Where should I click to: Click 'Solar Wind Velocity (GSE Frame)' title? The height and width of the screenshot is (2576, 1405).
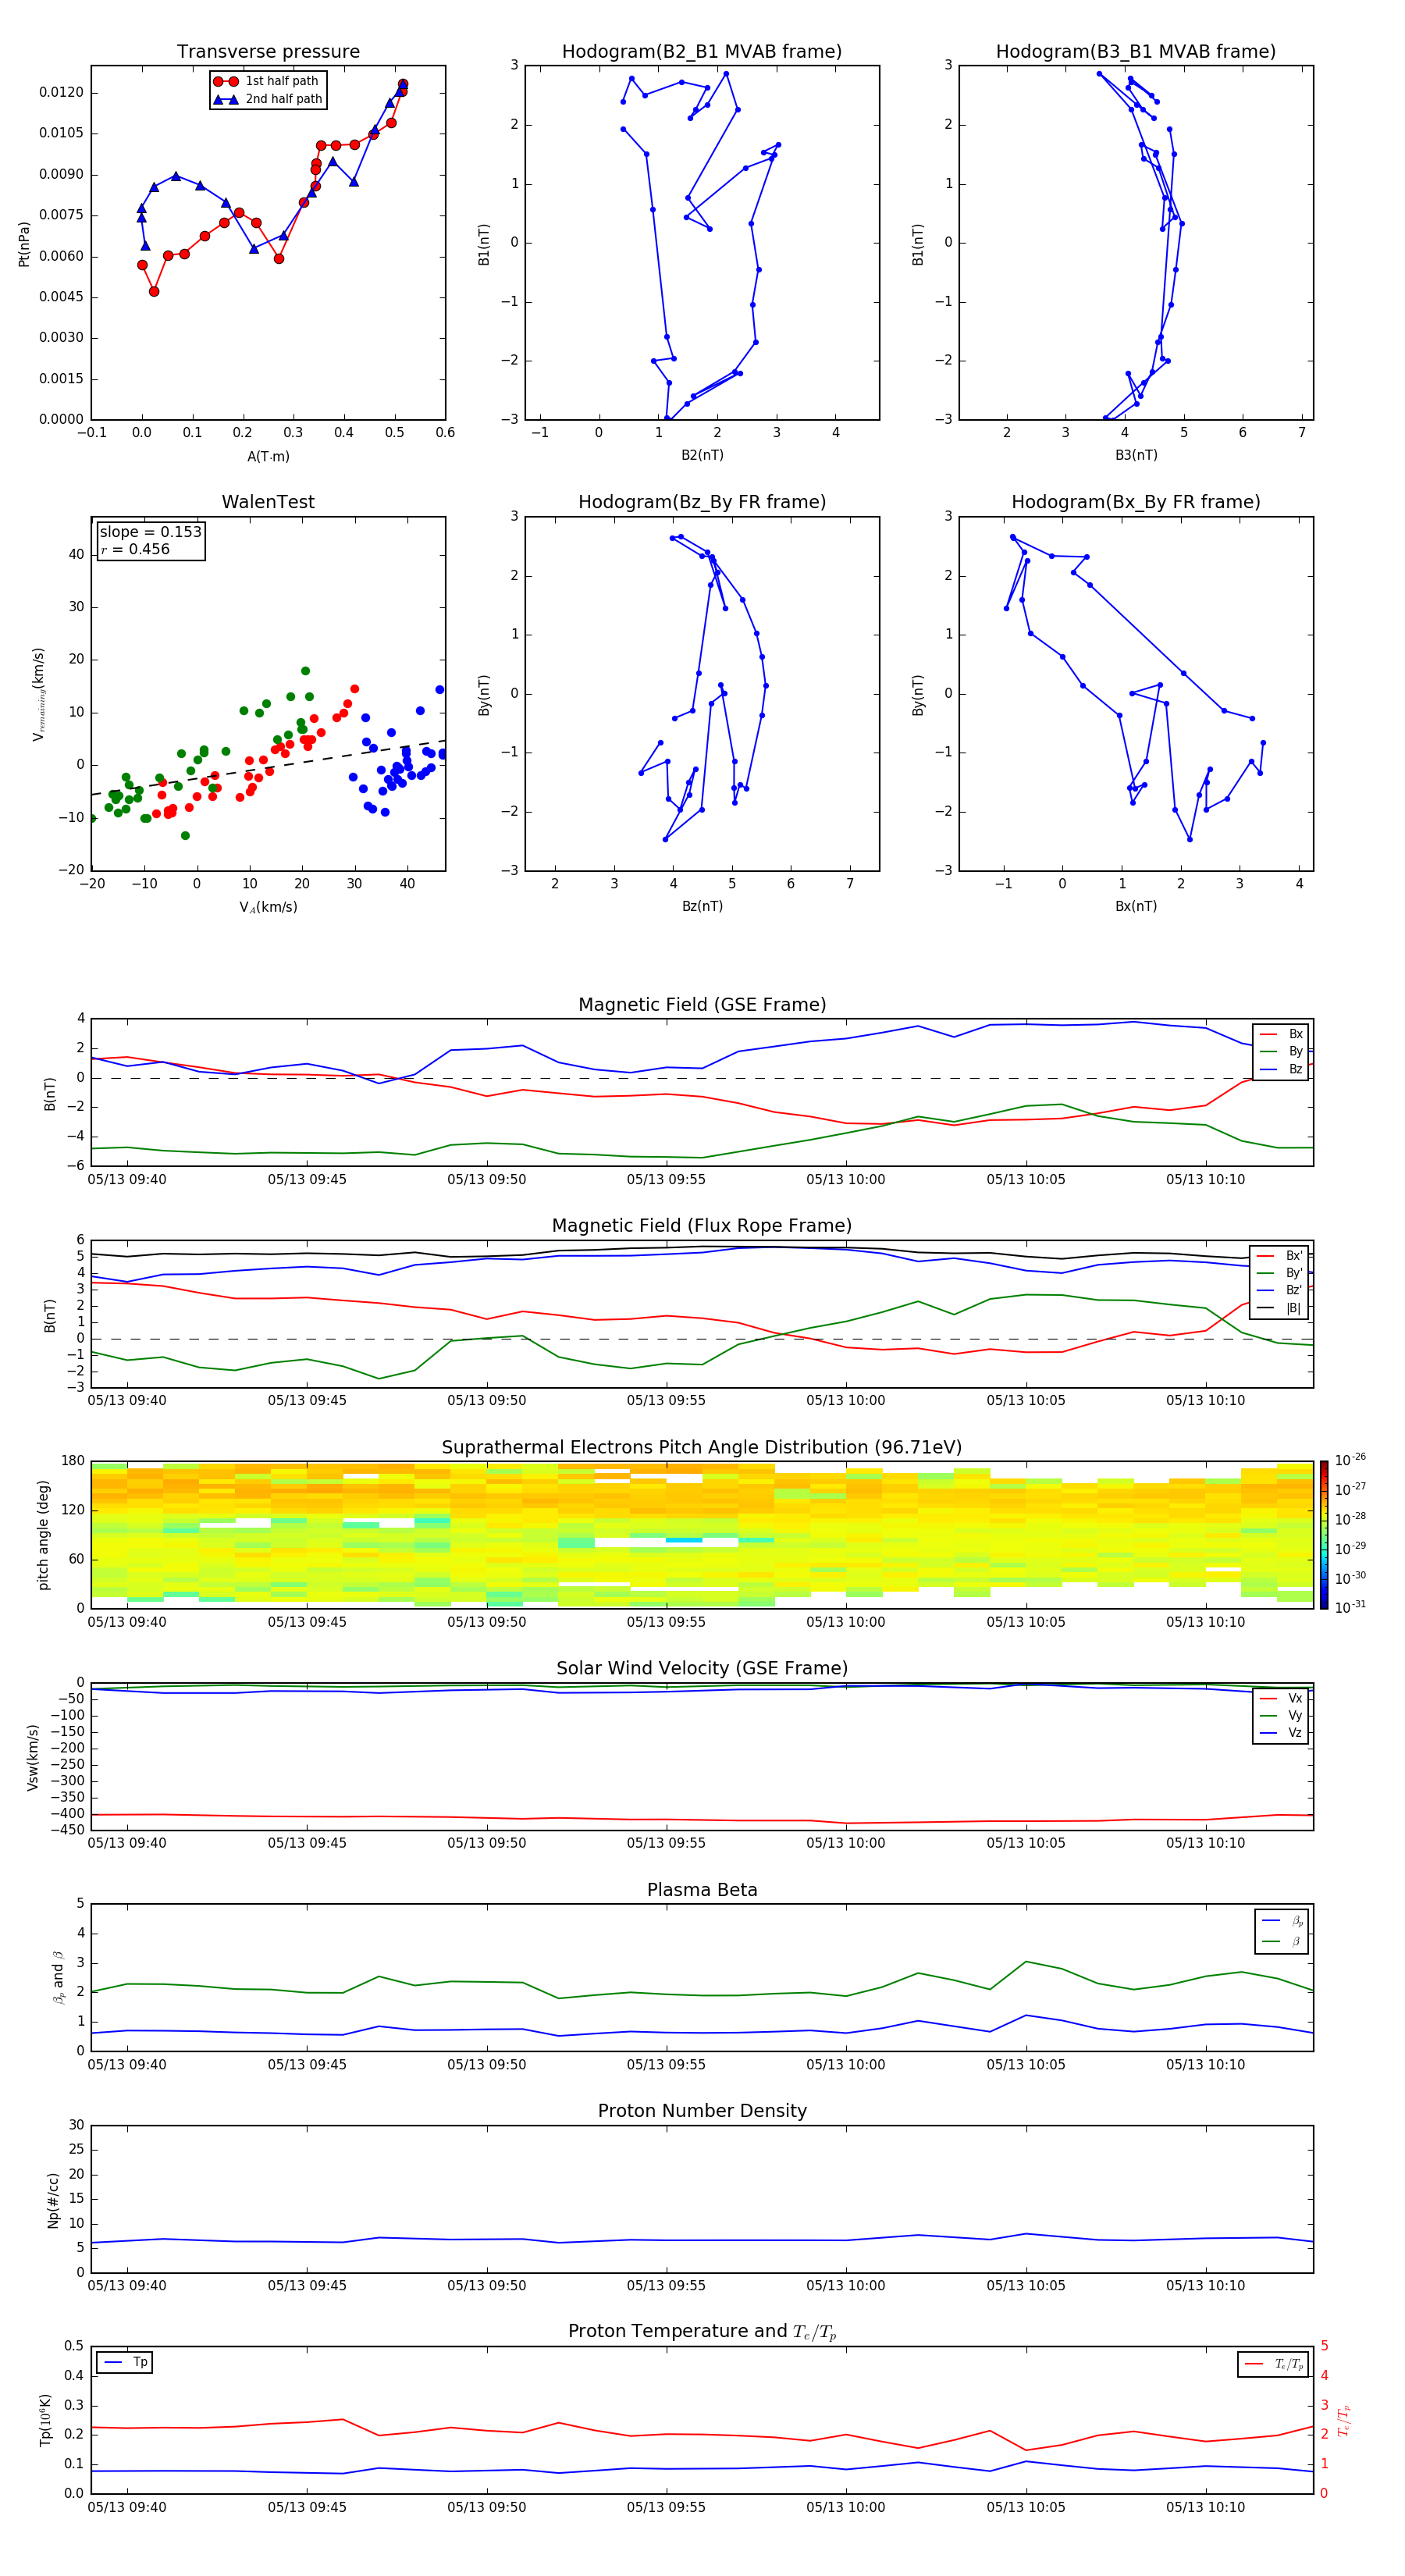click(702, 1669)
